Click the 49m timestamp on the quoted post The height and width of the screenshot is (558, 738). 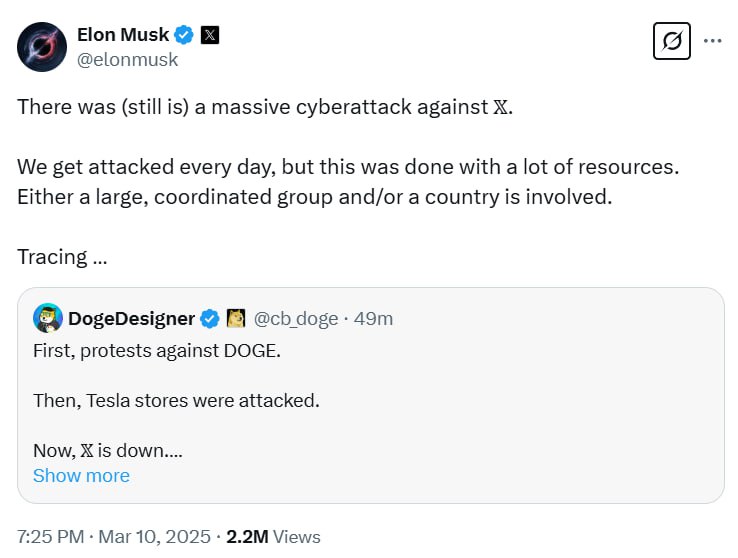click(373, 319)
